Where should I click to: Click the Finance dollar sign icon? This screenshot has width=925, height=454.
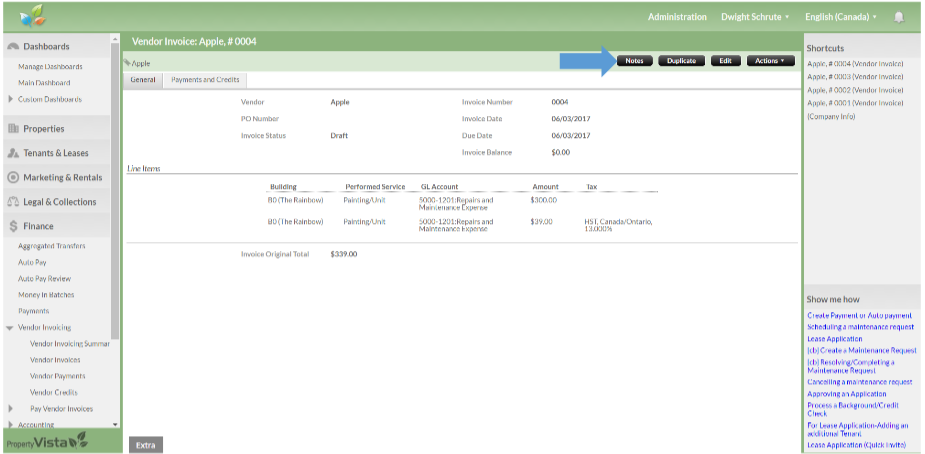pos(13,226)
